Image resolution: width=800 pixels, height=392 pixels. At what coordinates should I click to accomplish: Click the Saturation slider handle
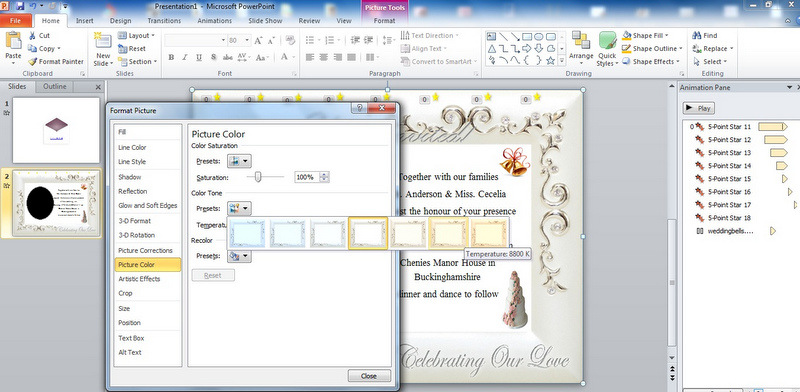coord(258,177)
